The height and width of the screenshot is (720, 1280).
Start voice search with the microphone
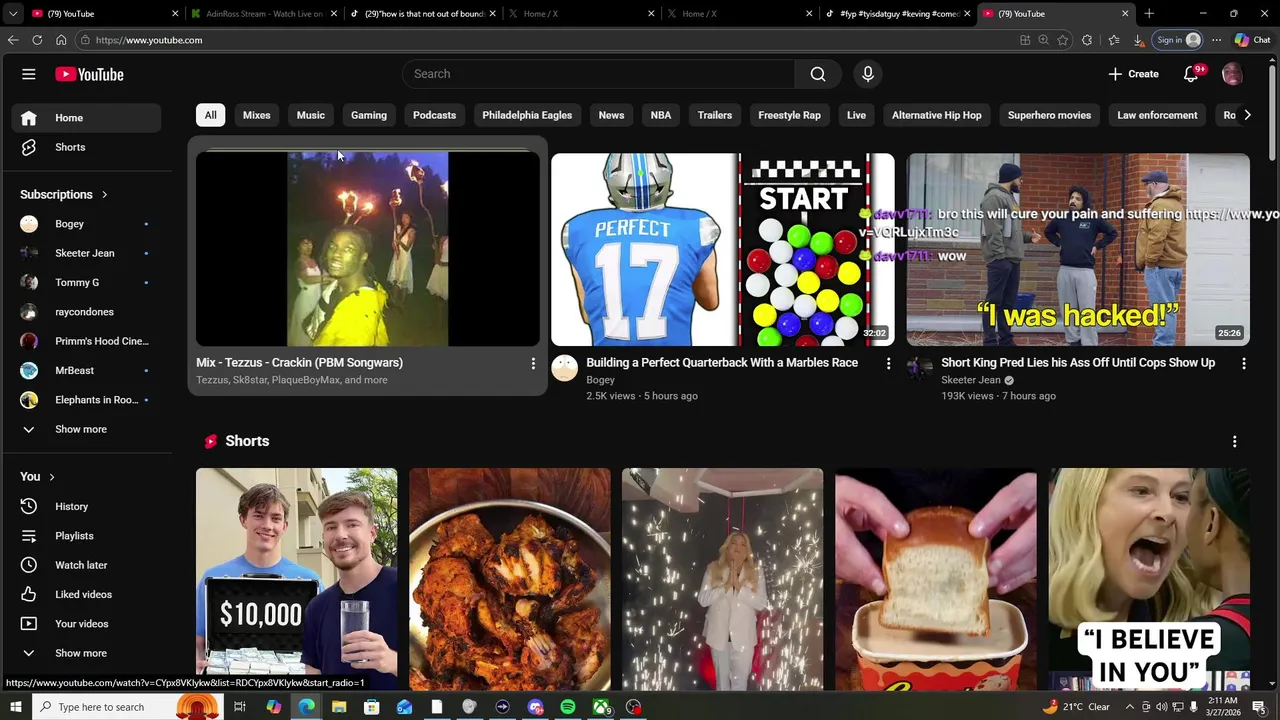click(868, 74)
